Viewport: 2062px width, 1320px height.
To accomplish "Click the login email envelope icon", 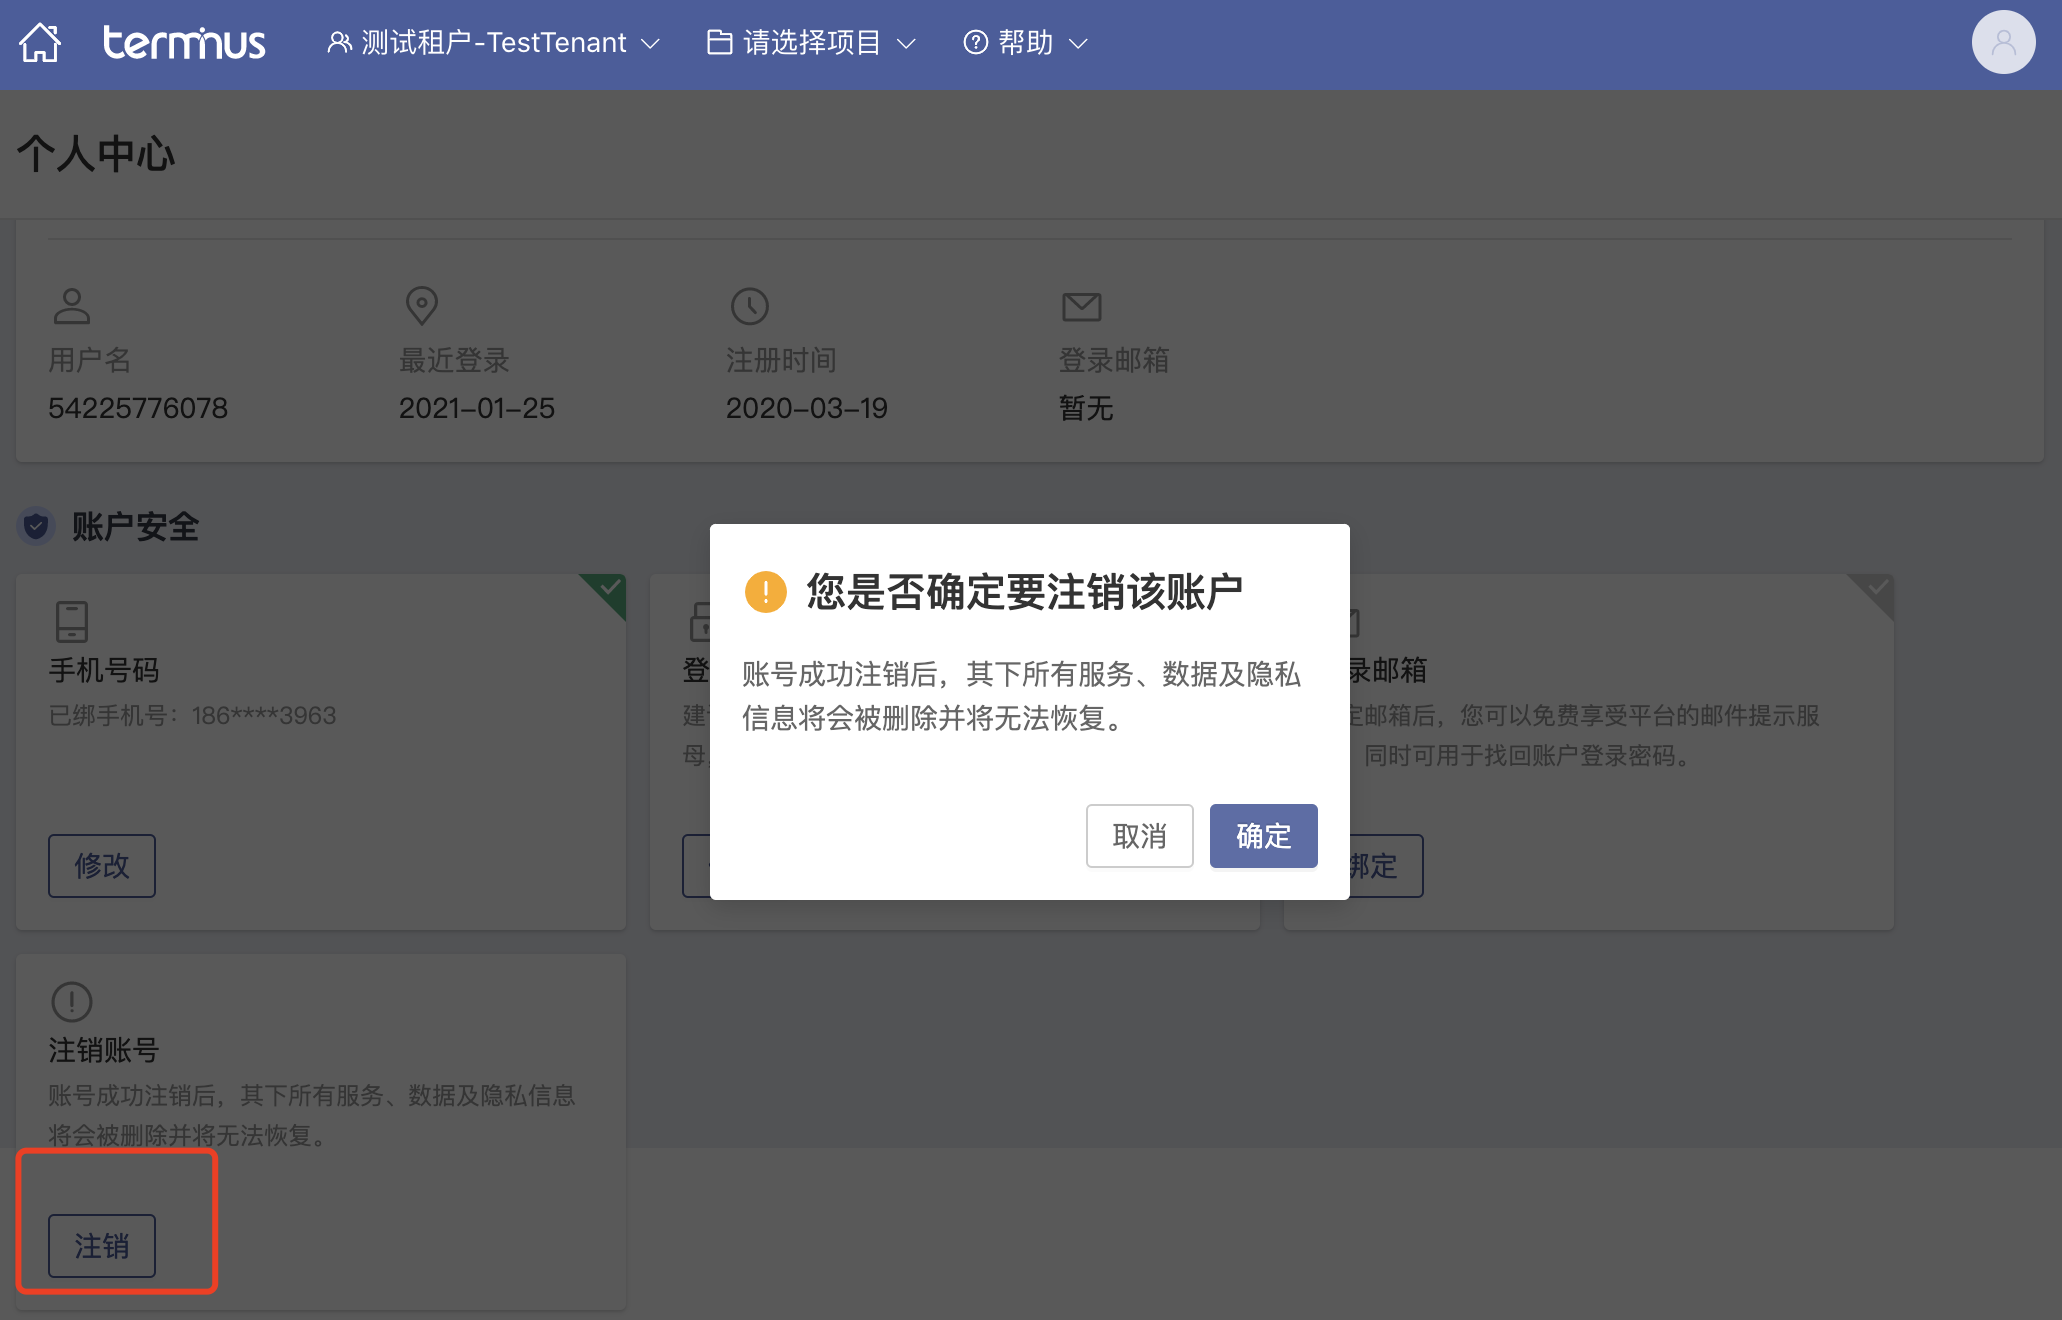I will [1081, 307].
